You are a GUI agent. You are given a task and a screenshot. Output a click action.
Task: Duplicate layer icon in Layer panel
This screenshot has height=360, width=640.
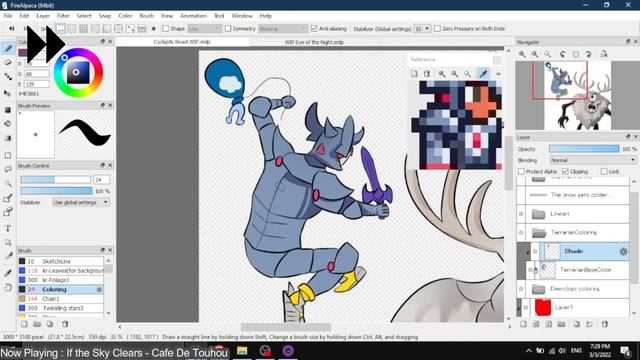(x=576, y=324)
